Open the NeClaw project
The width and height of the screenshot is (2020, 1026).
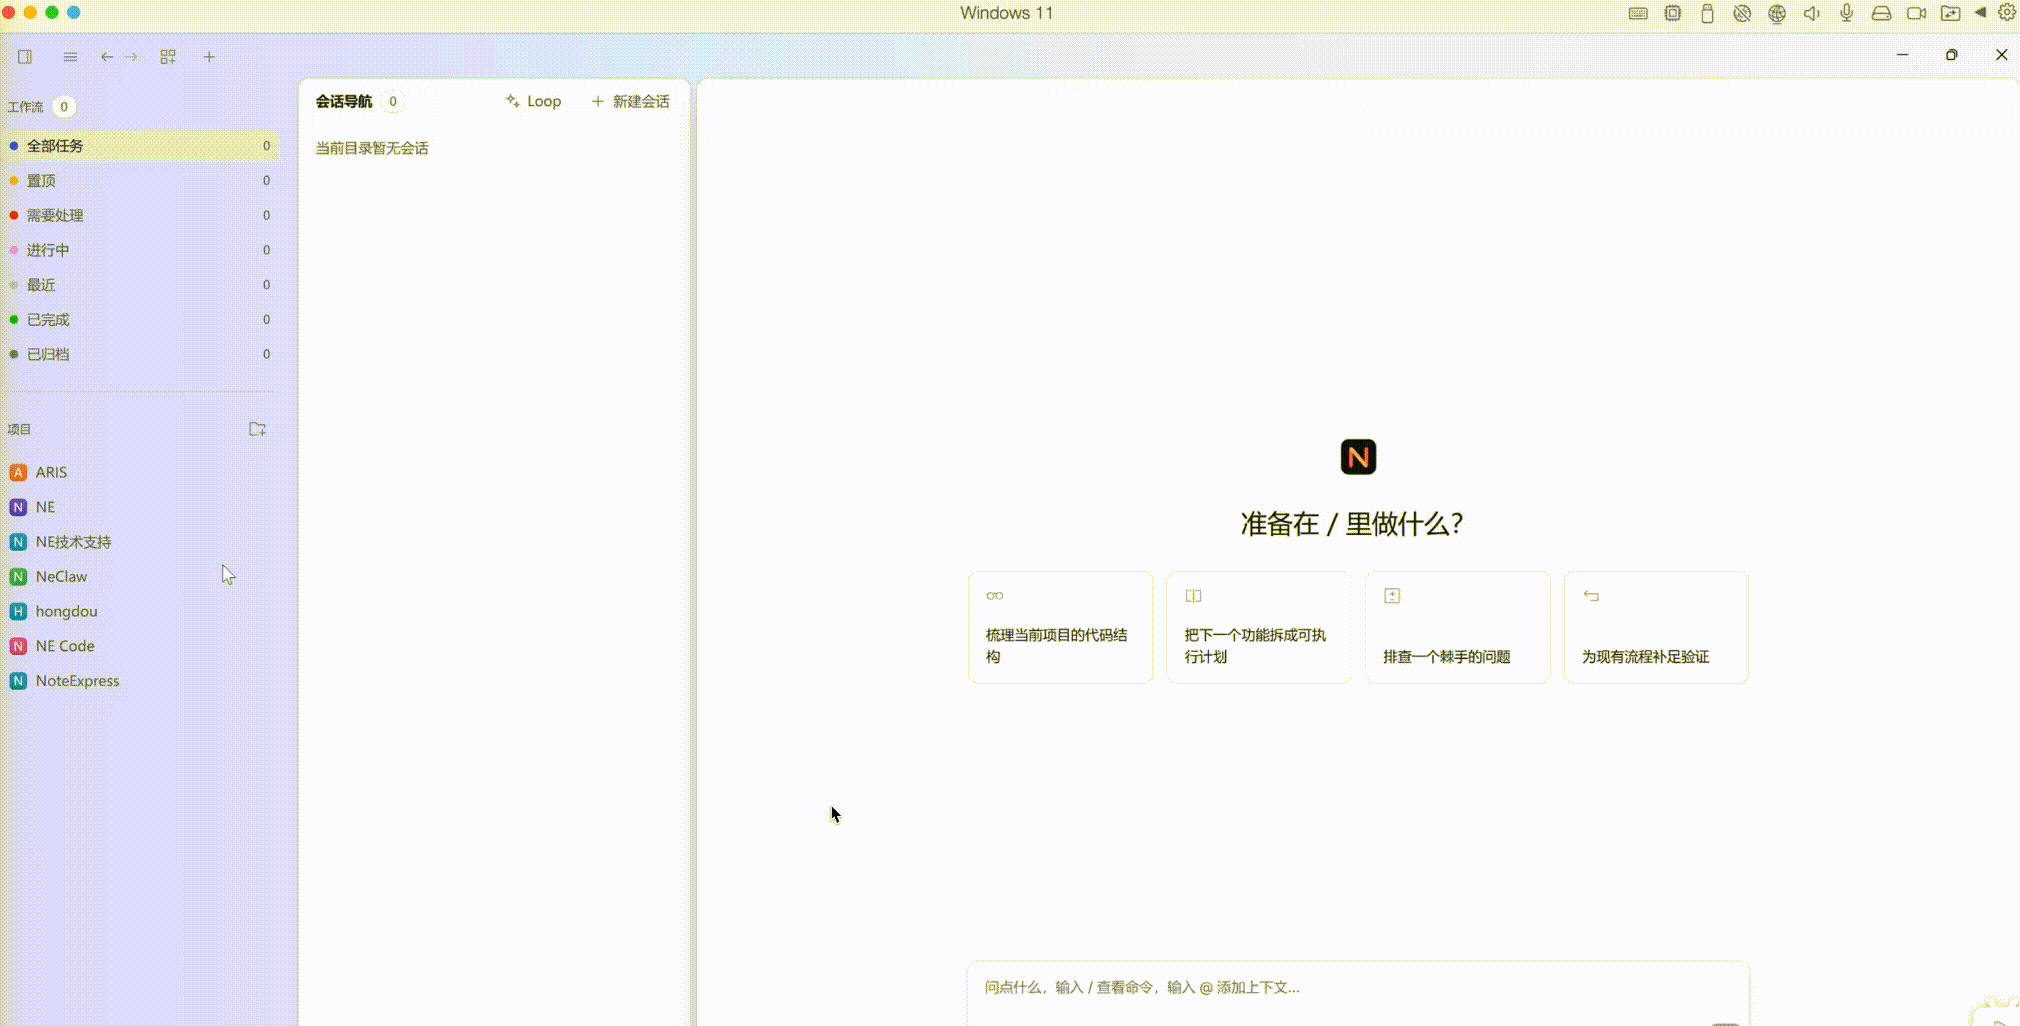coord(141,577)
